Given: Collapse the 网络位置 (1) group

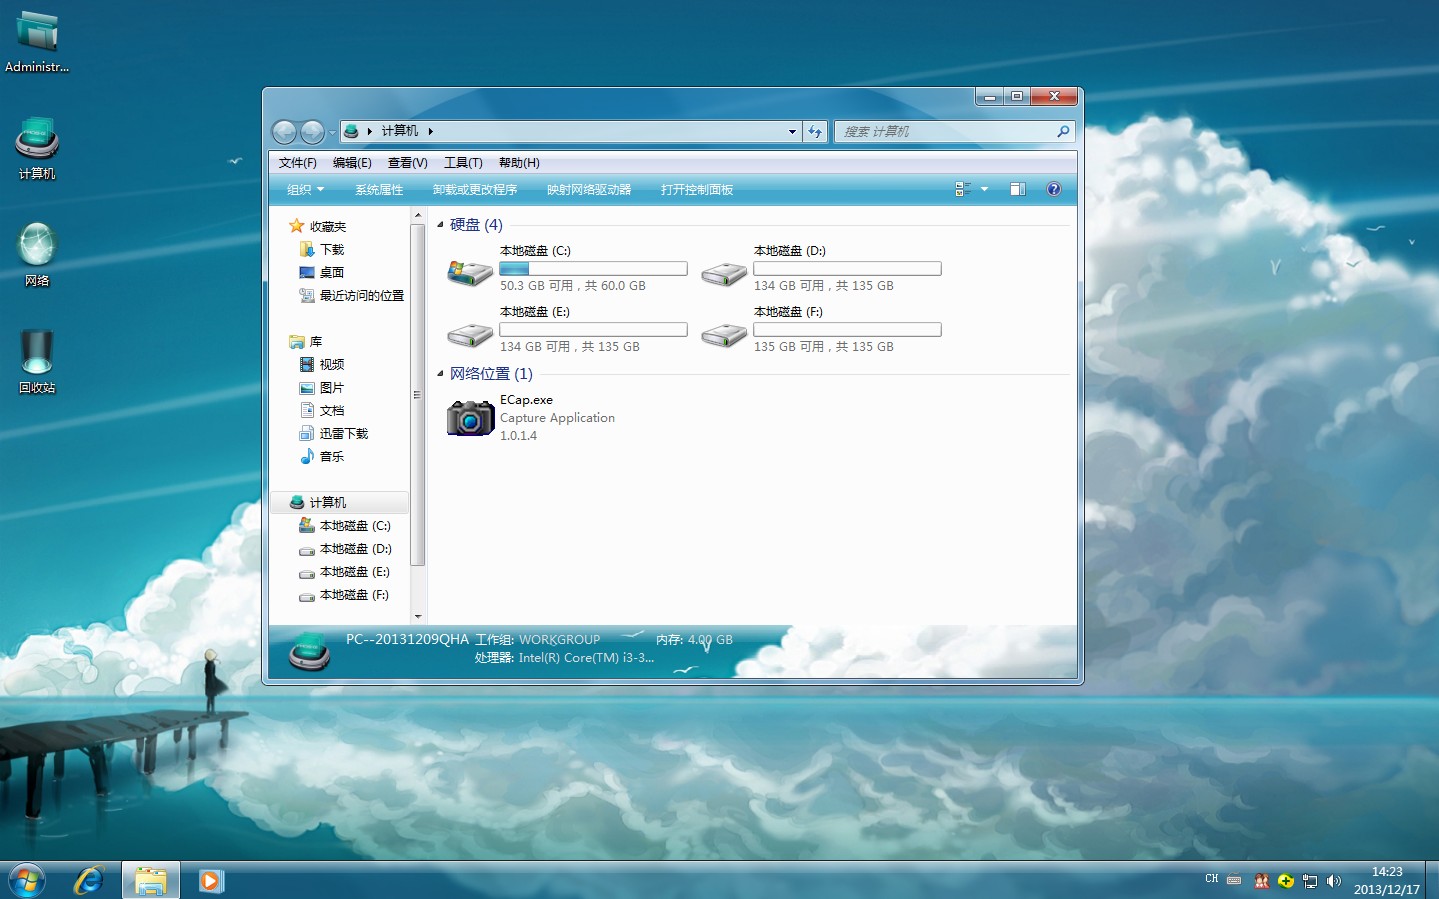Looking at the screenshot, I should pos(440,373).
